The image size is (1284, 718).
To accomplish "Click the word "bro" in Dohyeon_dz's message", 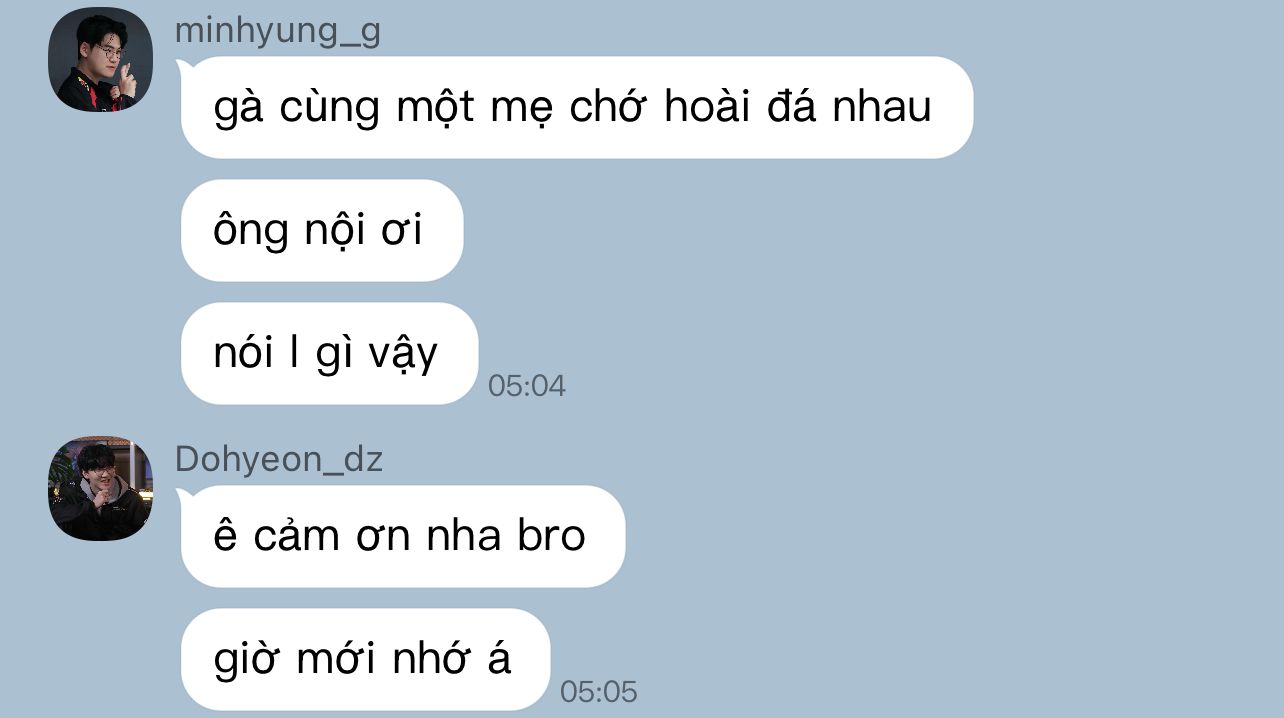I will [x=551, y=536].
